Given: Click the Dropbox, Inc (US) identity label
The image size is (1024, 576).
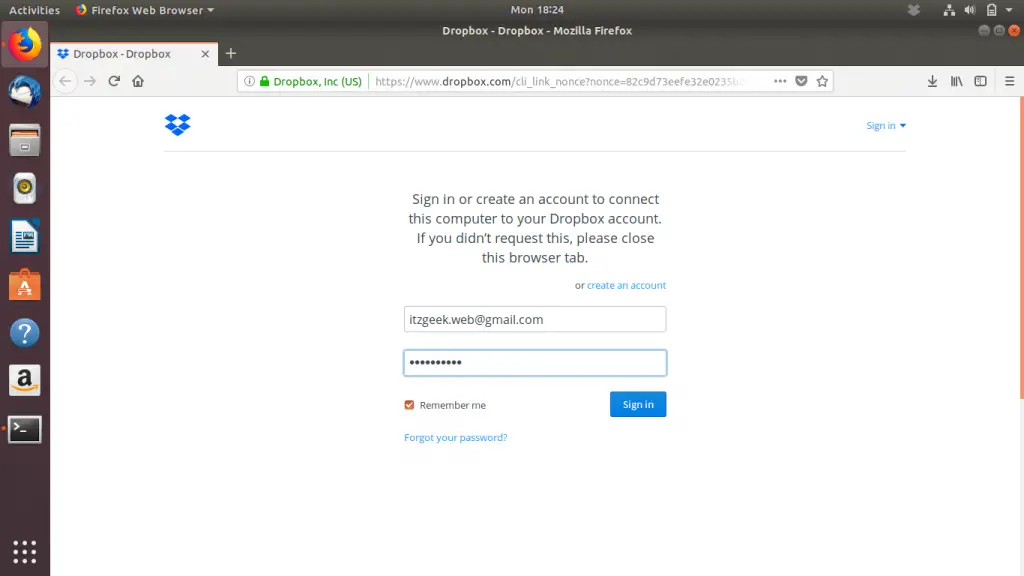Looking at the screenshot, I should [x=317, y=81].
